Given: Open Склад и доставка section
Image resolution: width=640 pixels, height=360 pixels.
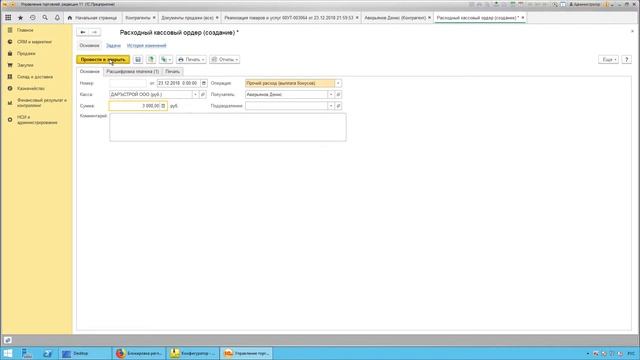Looking at the screenshot, I should tap(35, 77).
